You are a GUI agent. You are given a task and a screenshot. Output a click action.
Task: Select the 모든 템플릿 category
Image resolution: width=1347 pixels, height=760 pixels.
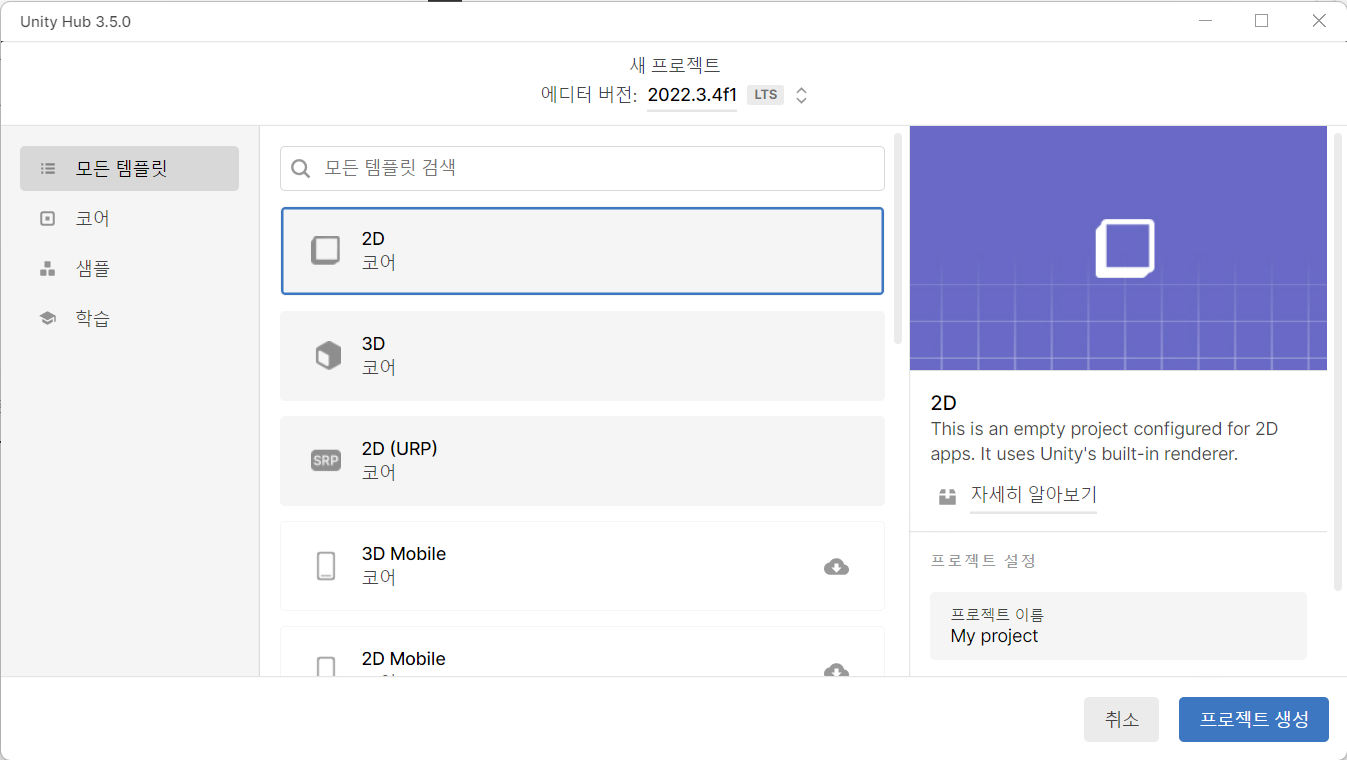[x=129, y=168]
